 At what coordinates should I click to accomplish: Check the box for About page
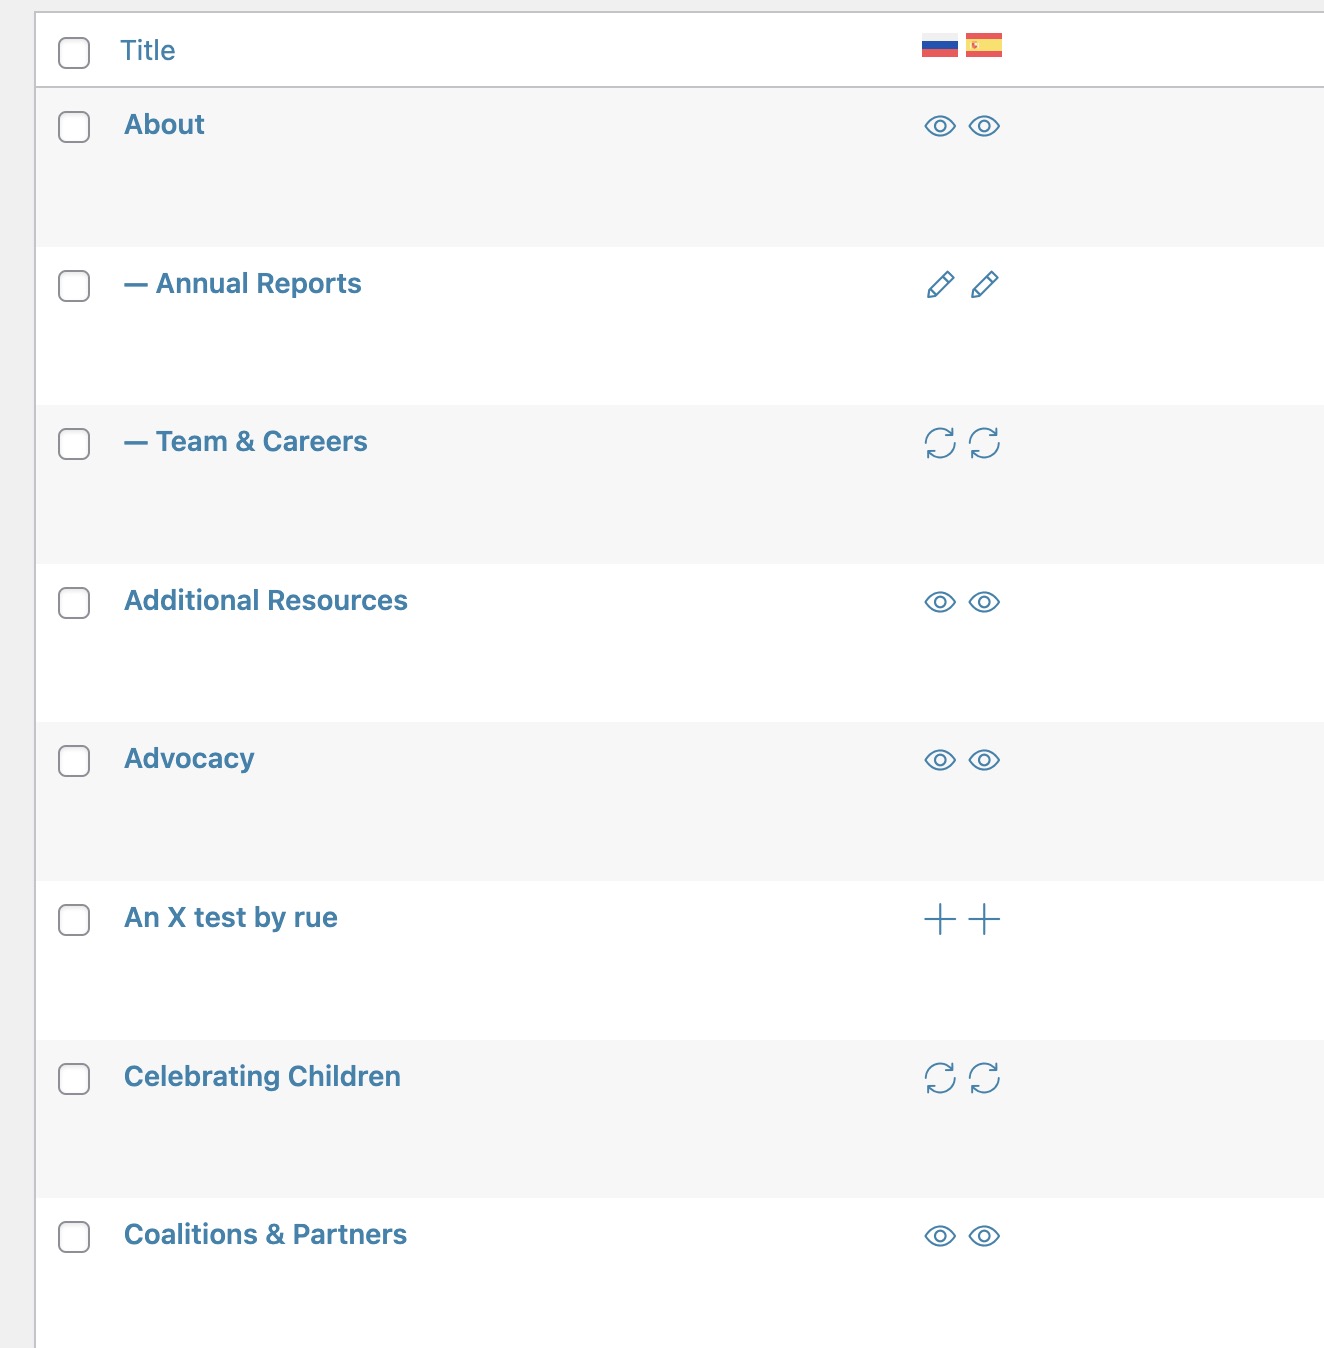pos(74,127)
